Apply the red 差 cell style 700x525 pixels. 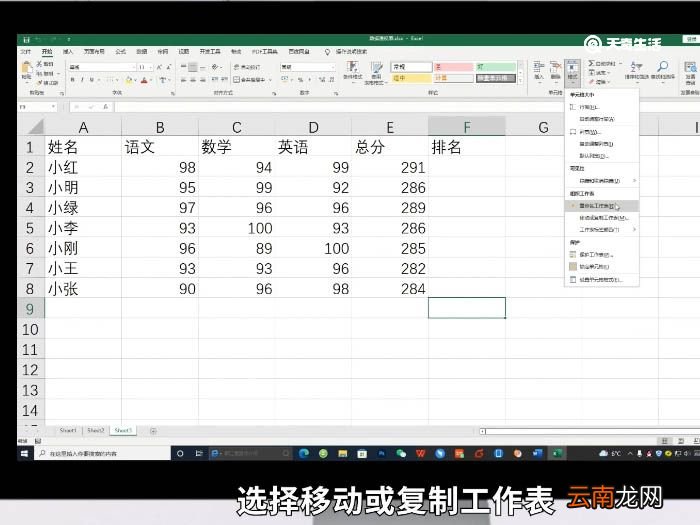(453, 67)
